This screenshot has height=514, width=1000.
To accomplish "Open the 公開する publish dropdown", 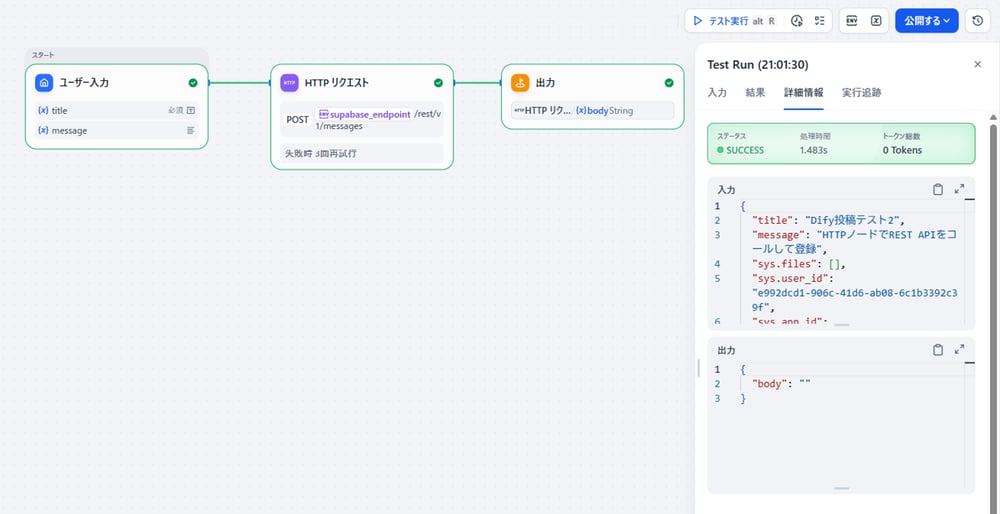I will (927, 20).
